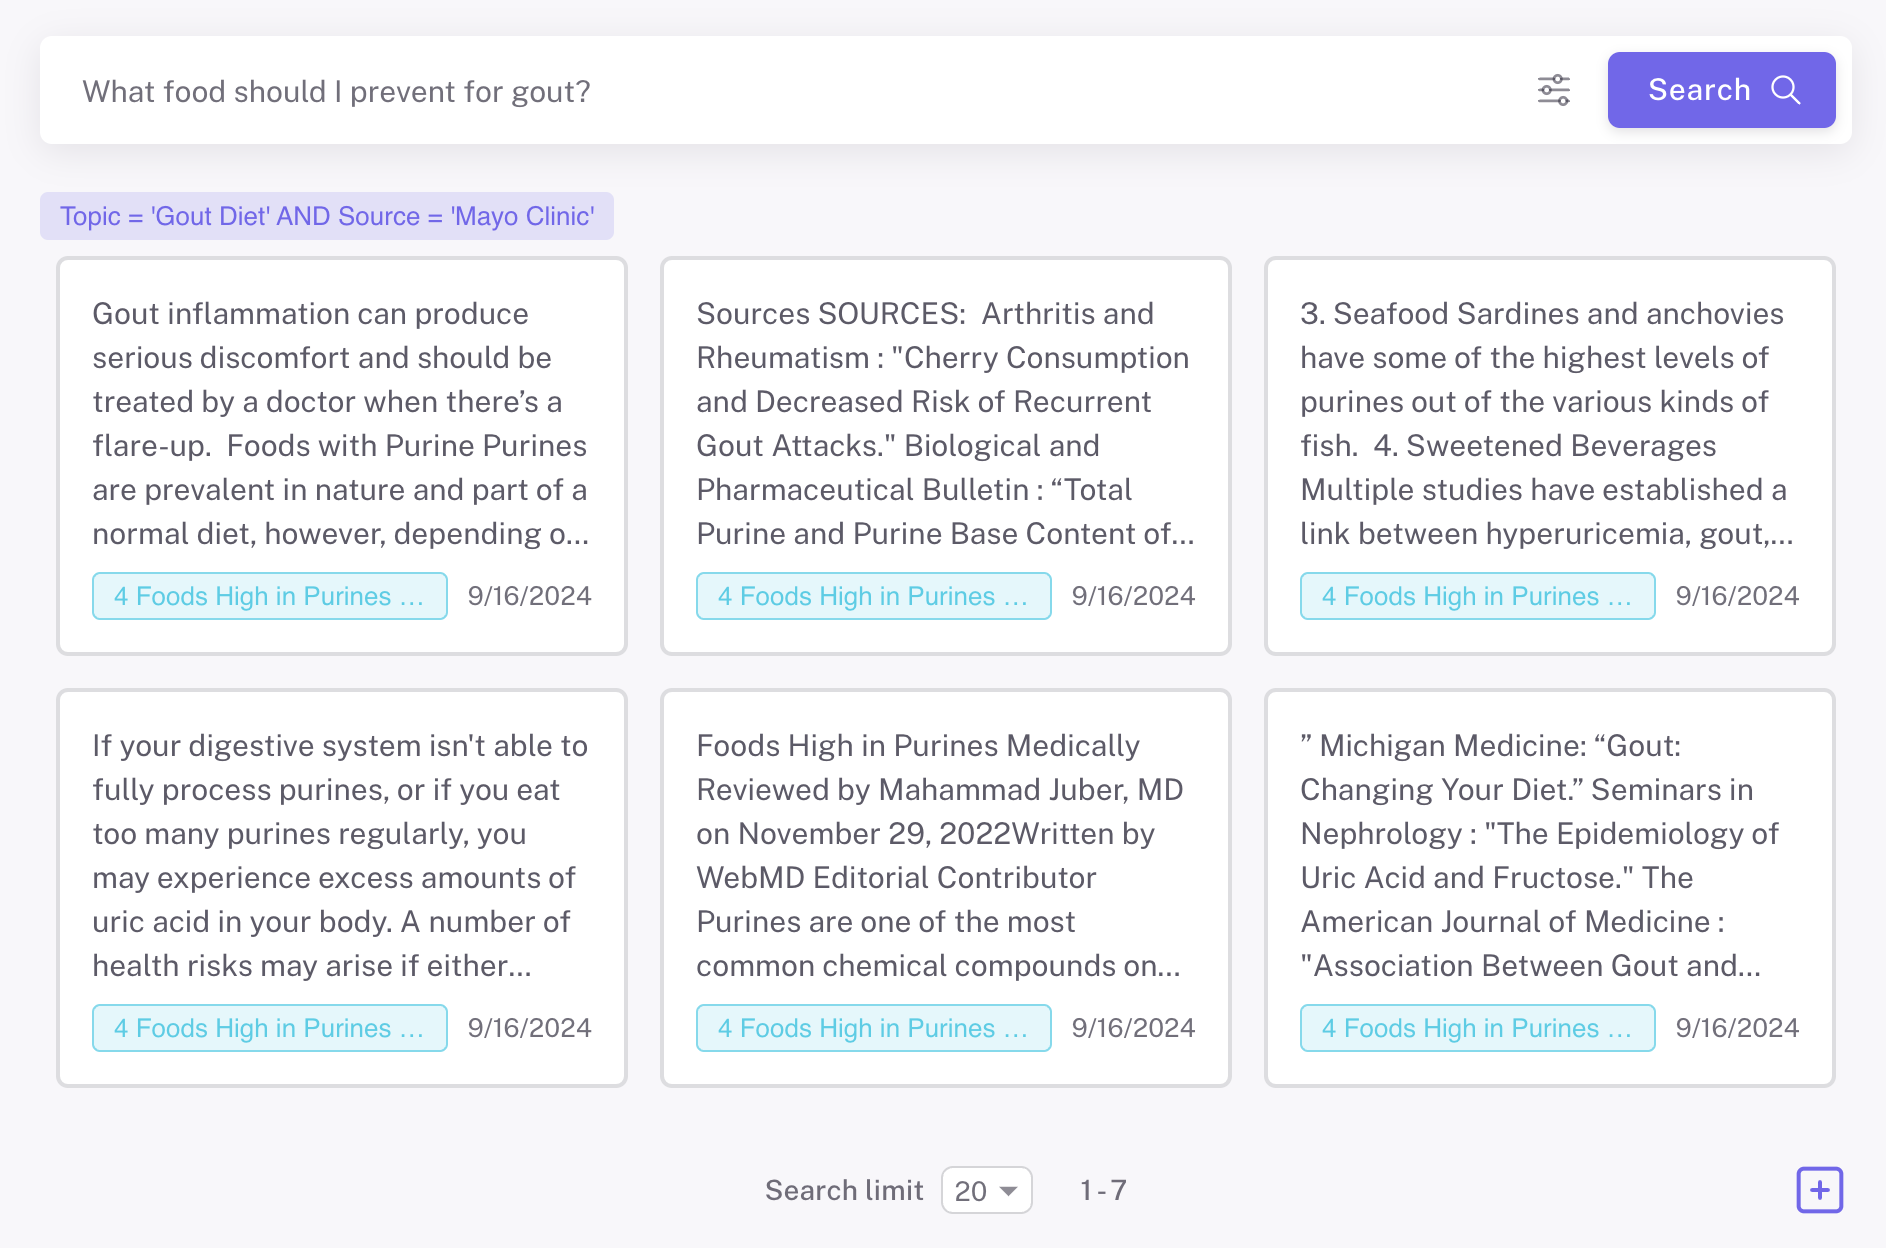Click the Topic and Source filter chip

[x=327, y=216]
